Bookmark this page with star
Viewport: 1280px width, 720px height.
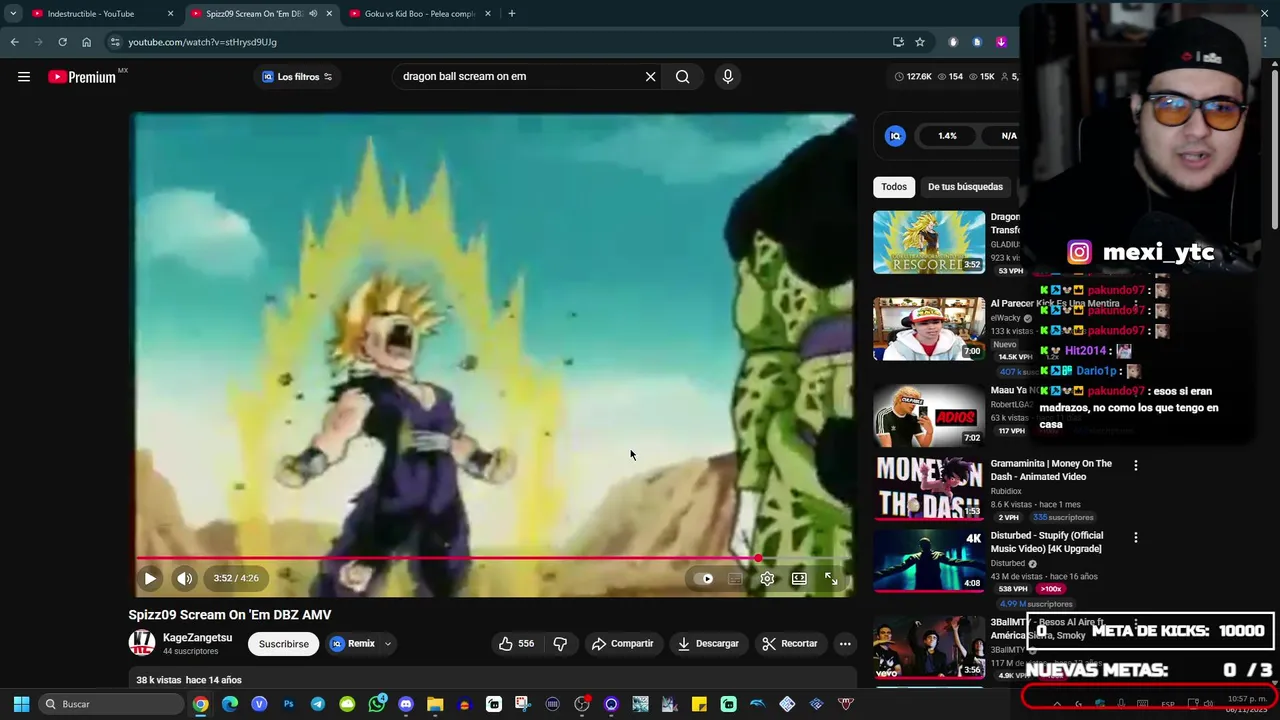(x=920, y=42)
